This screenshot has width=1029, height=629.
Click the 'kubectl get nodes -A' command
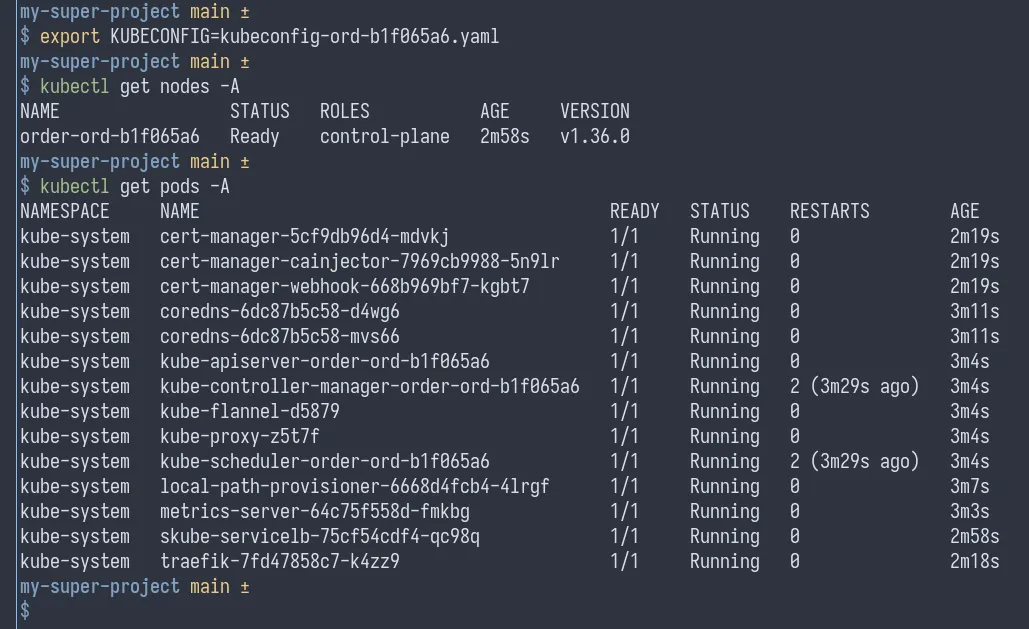[140, 87]
